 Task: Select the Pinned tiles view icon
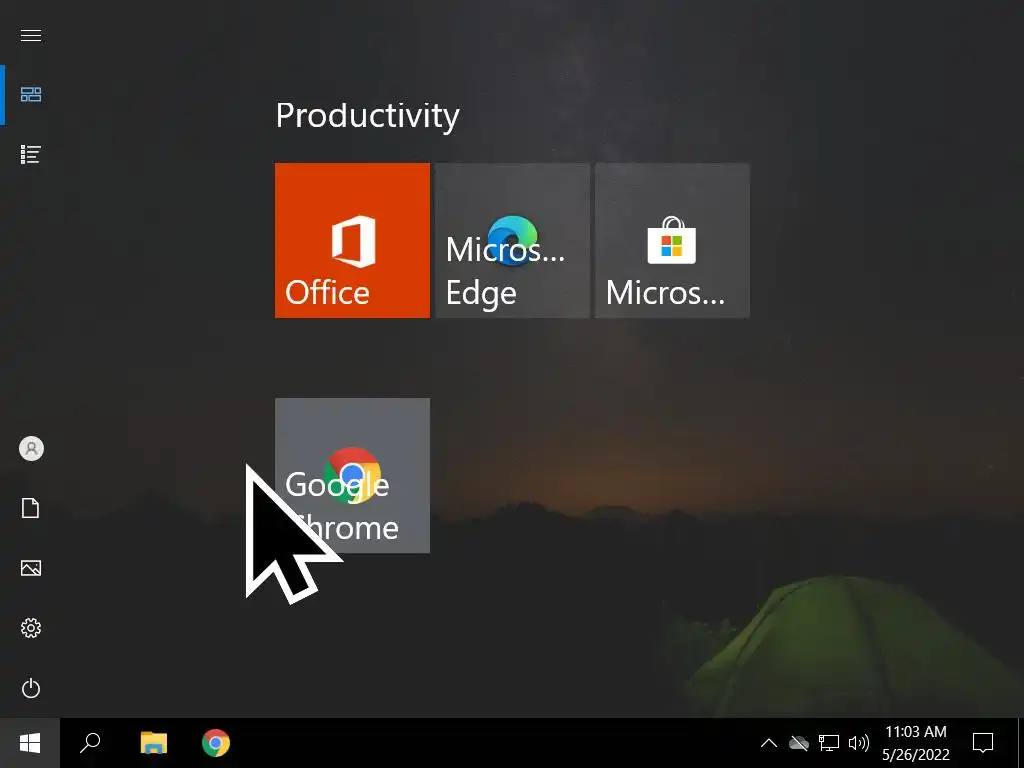(x=31, y=95)
